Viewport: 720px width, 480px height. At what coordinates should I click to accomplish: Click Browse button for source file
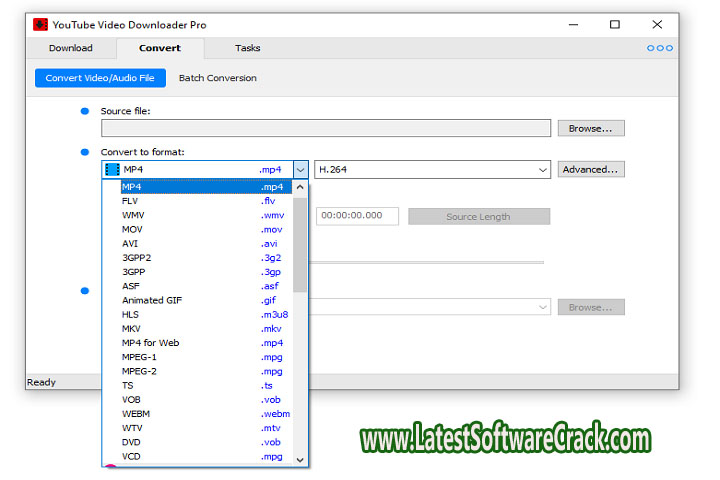[590, 128]
